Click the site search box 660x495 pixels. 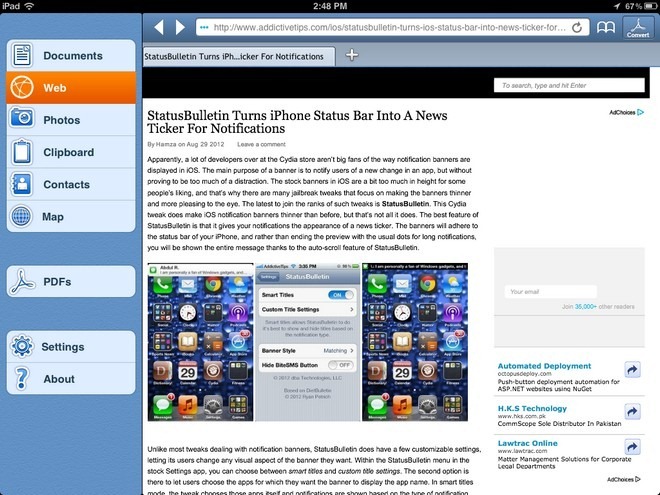point(569,85)
